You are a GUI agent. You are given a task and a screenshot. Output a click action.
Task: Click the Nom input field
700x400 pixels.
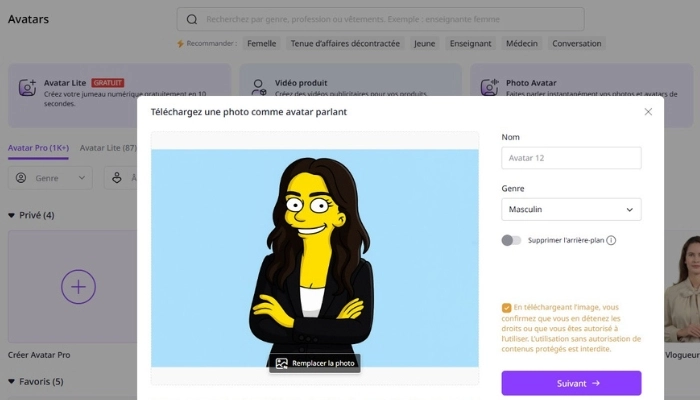pos(571,158)
